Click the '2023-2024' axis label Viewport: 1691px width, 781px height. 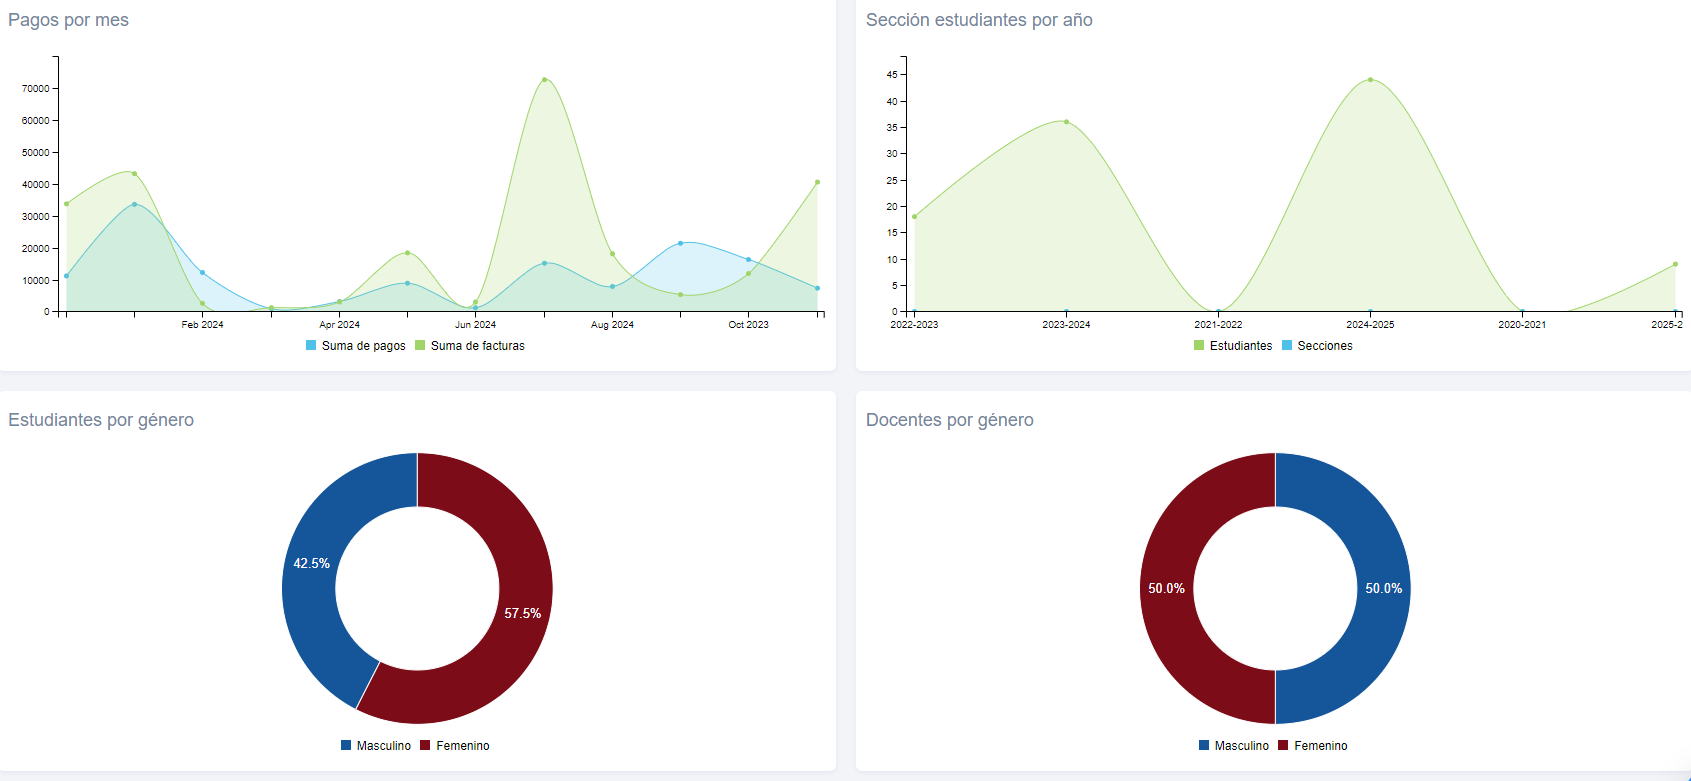click(x=1066, y=325)
